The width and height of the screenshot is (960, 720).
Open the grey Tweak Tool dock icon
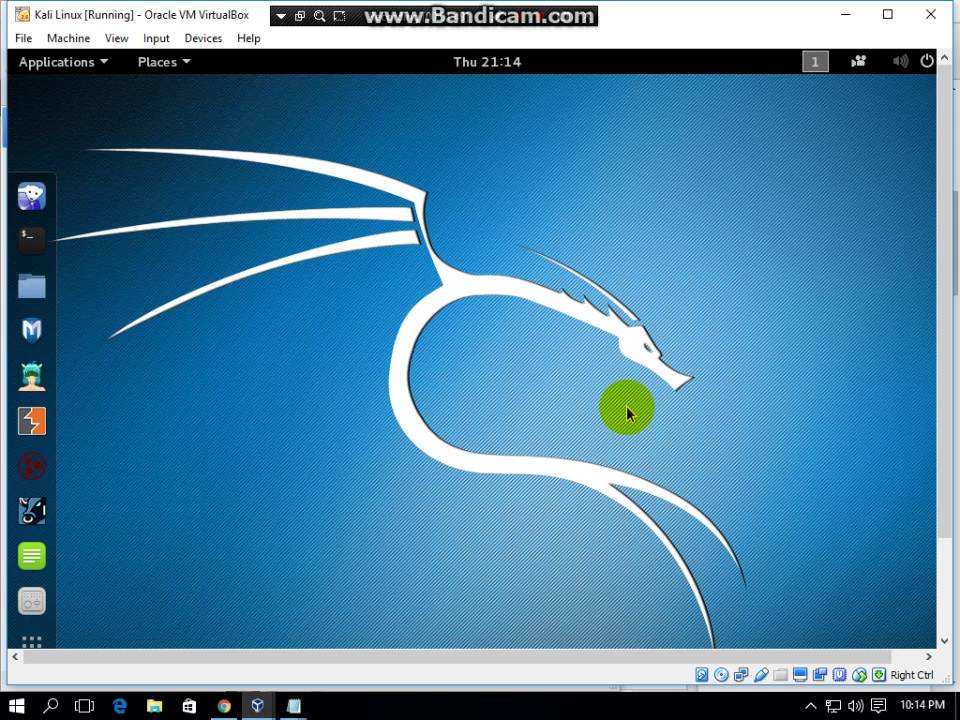tap(32, 601)
